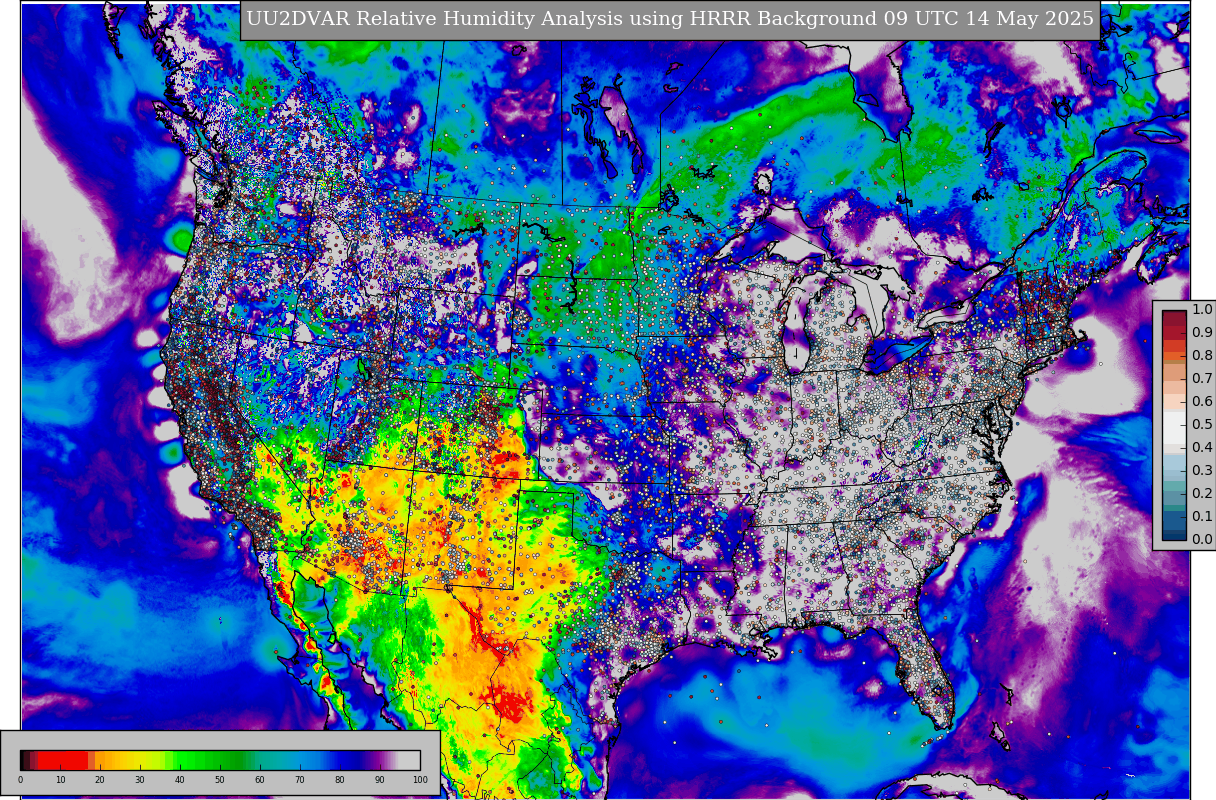This screenshot has width=1216, height=800.
Task: Click the 0.7 label on vertical legend
Action: [x=1202, y=378]
